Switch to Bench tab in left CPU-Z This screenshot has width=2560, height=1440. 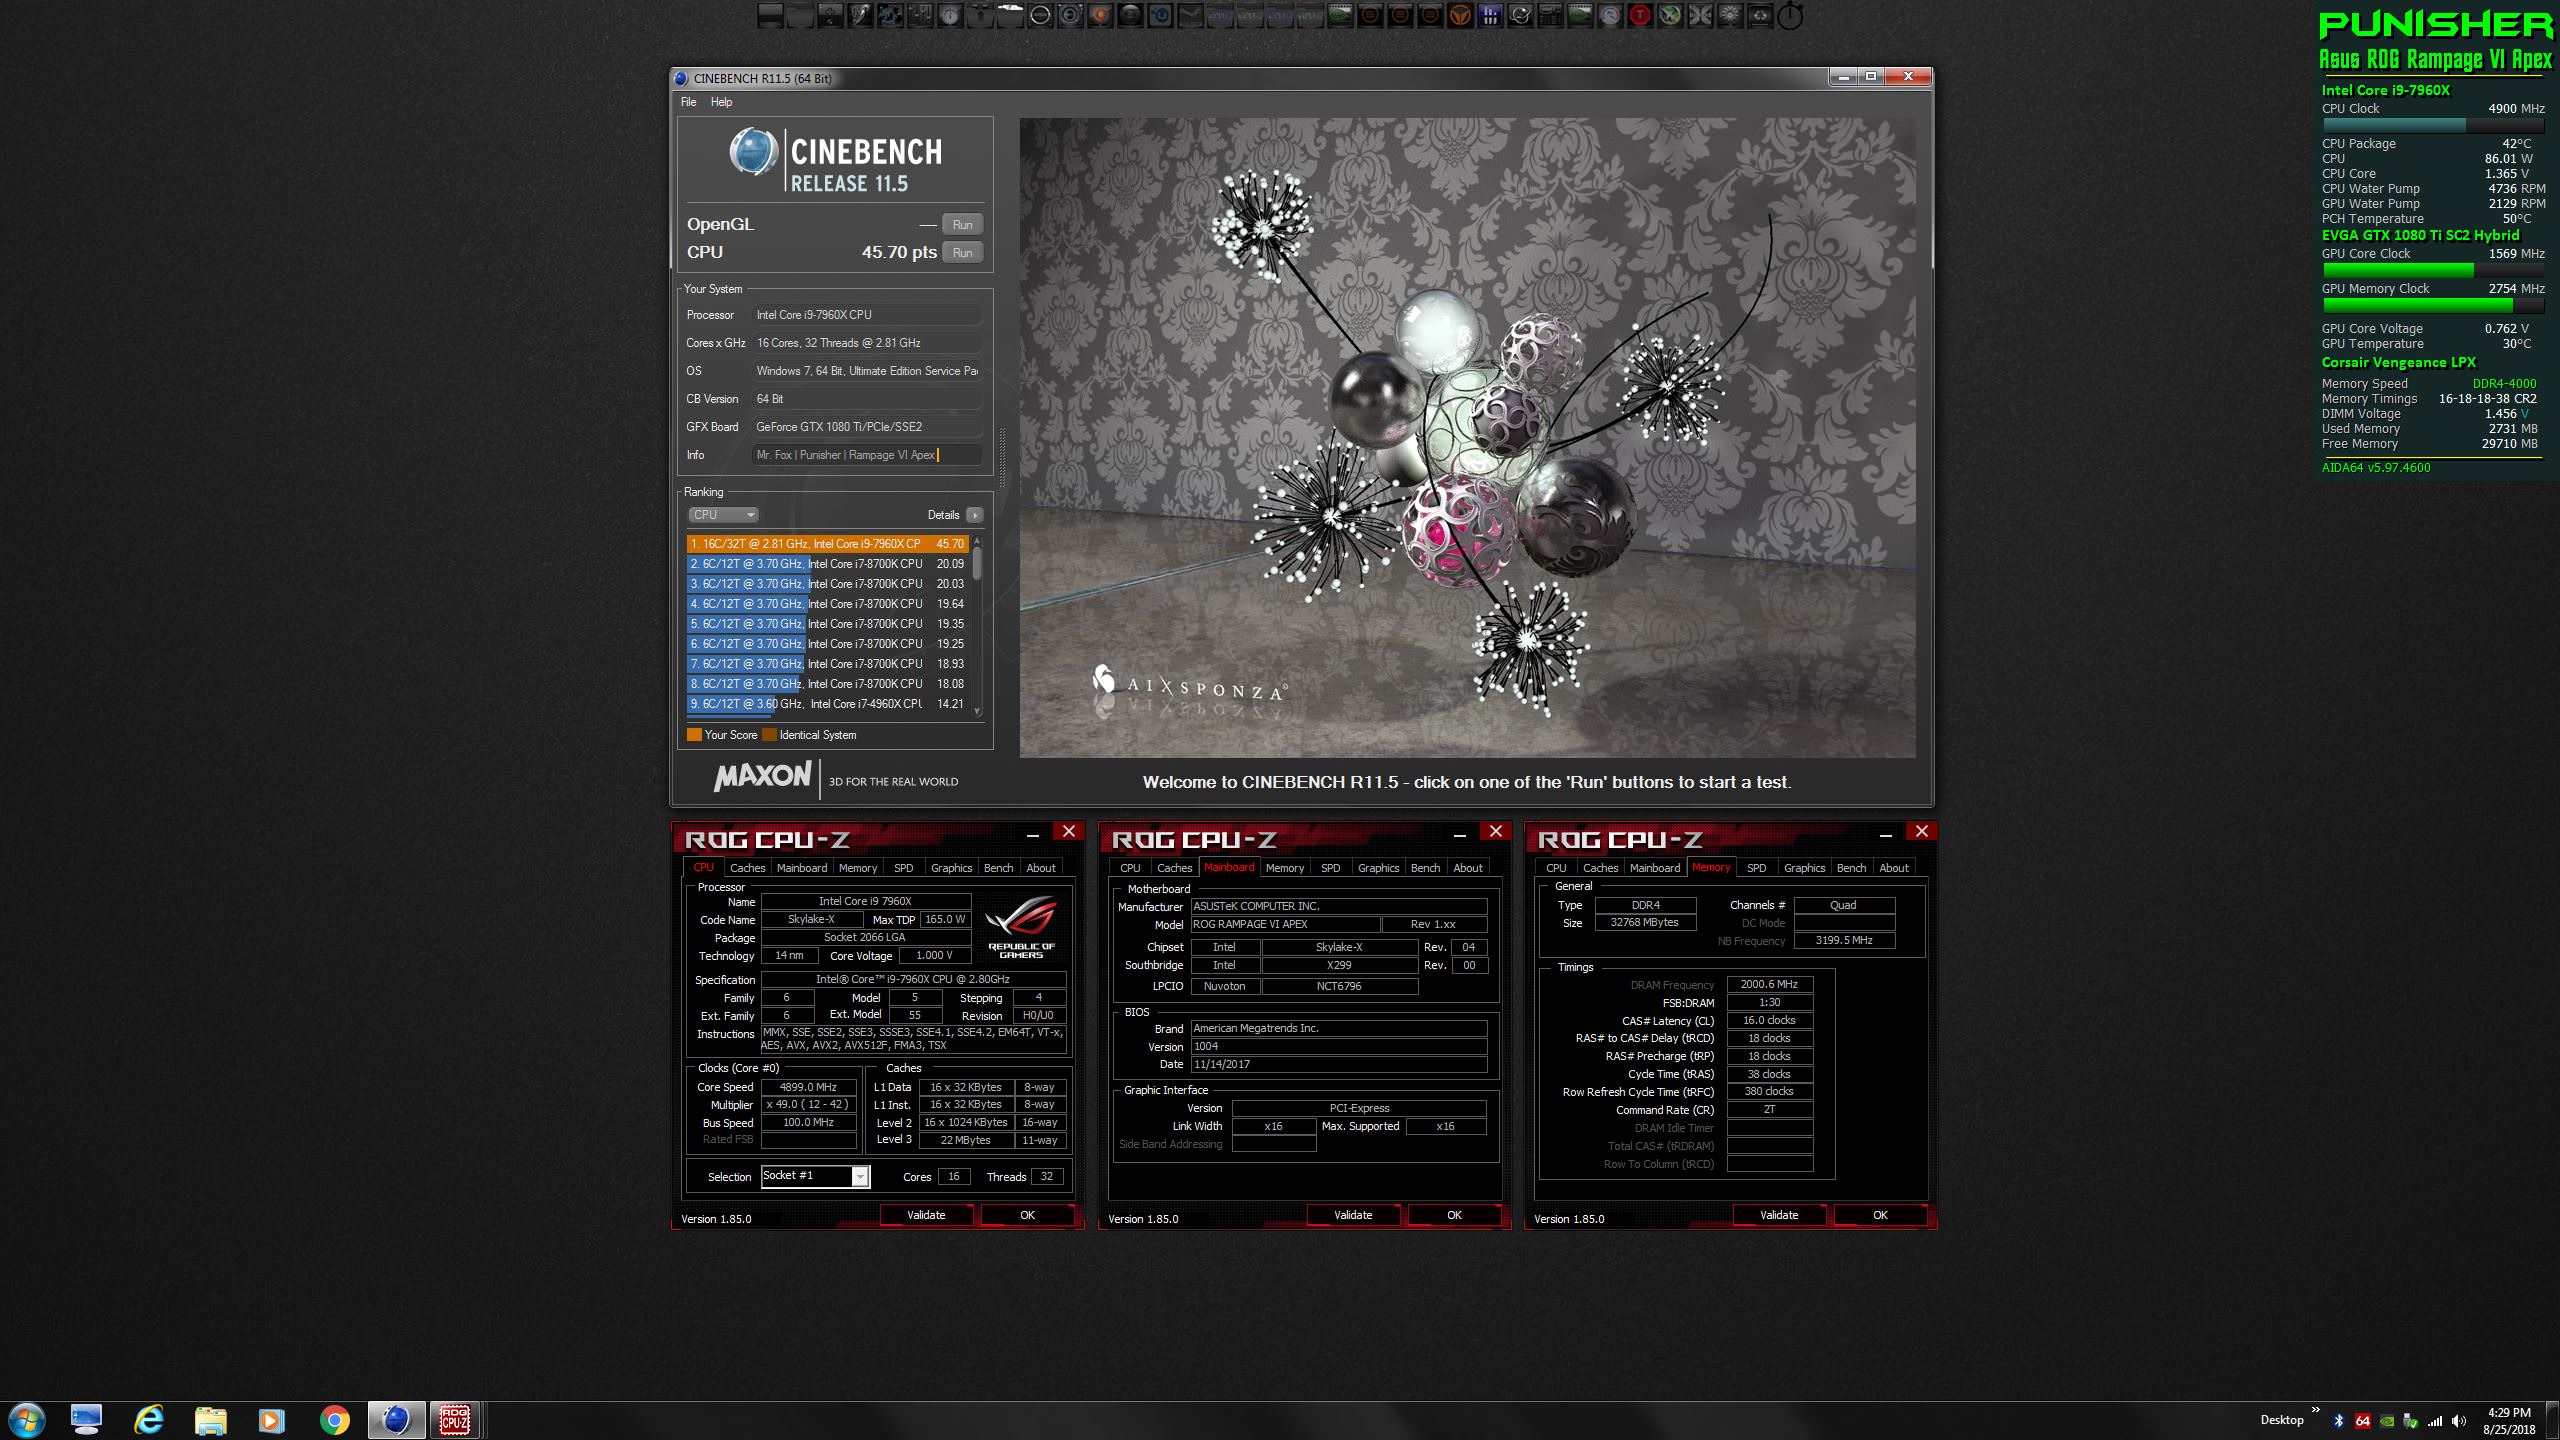point(998,868)
